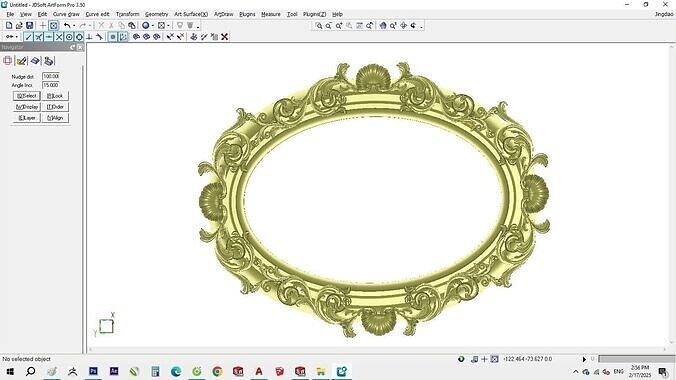The width and height of the screenshot is (676, 380).
Task: Open After Effects from the taskbar
Action: [x=114, y=371]
